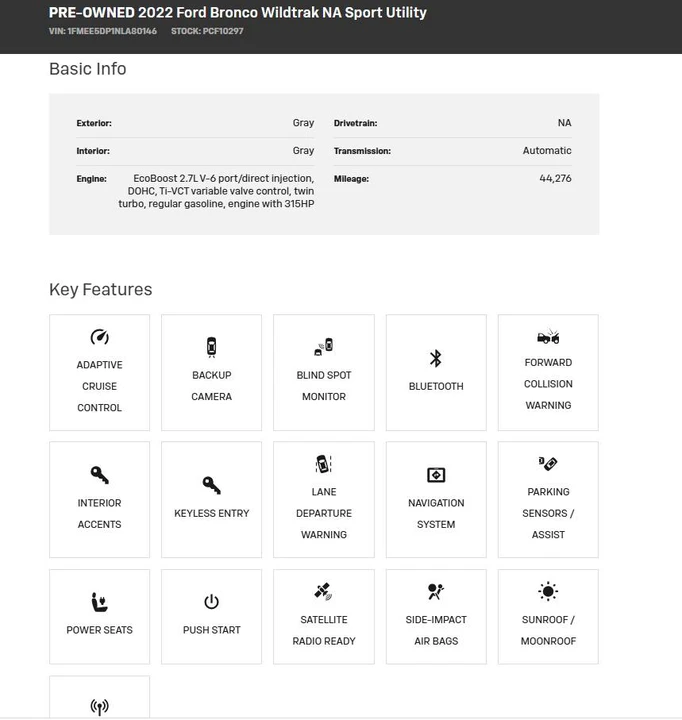Click the Key Features heading

click(101, 290)
